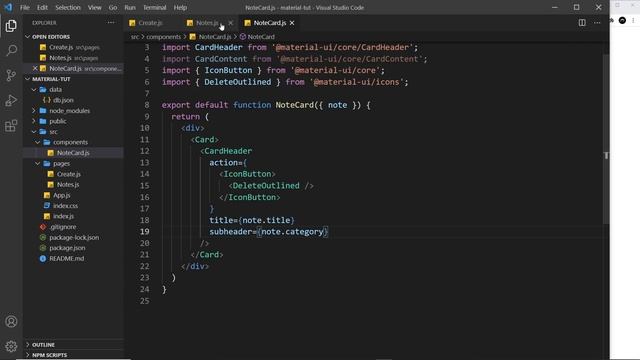Open README.md in file tree

click(67, 258)
